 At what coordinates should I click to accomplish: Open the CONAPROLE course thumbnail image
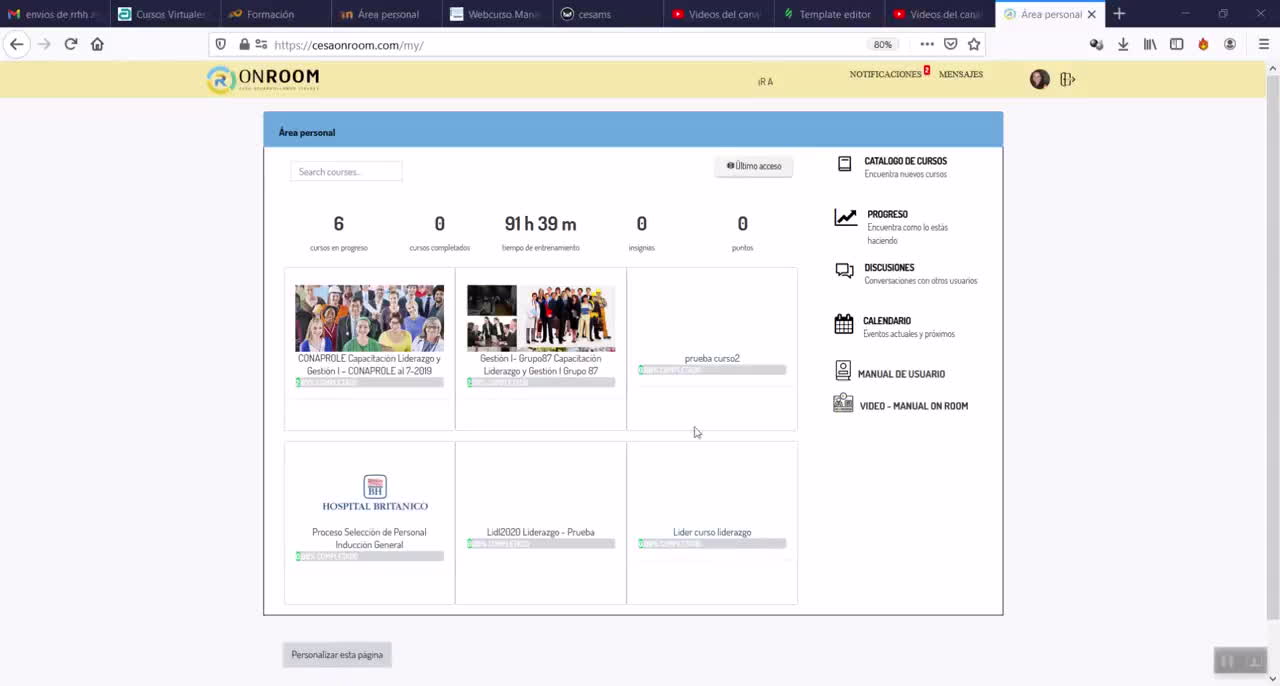pos(369,318)
